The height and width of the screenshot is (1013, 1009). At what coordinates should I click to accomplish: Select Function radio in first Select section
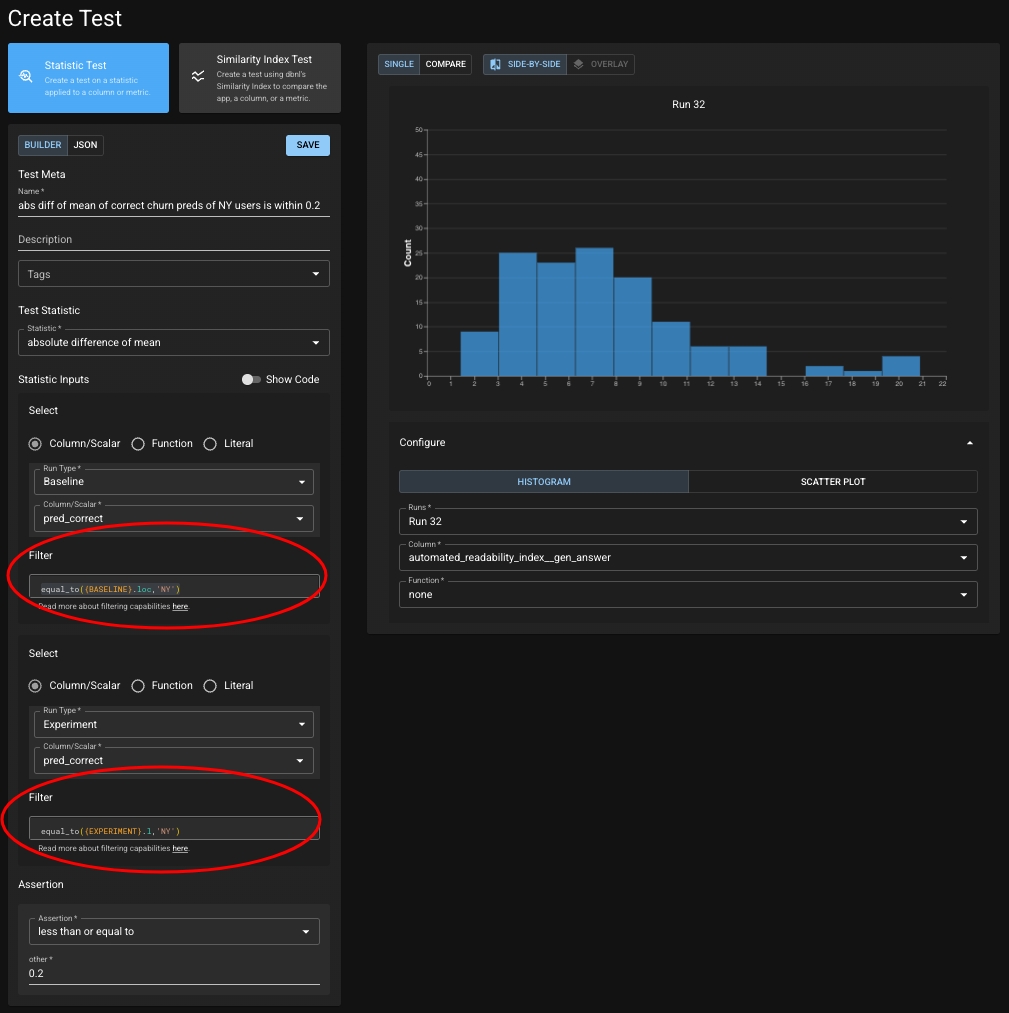pyautogui.click(x=139, y=444)
